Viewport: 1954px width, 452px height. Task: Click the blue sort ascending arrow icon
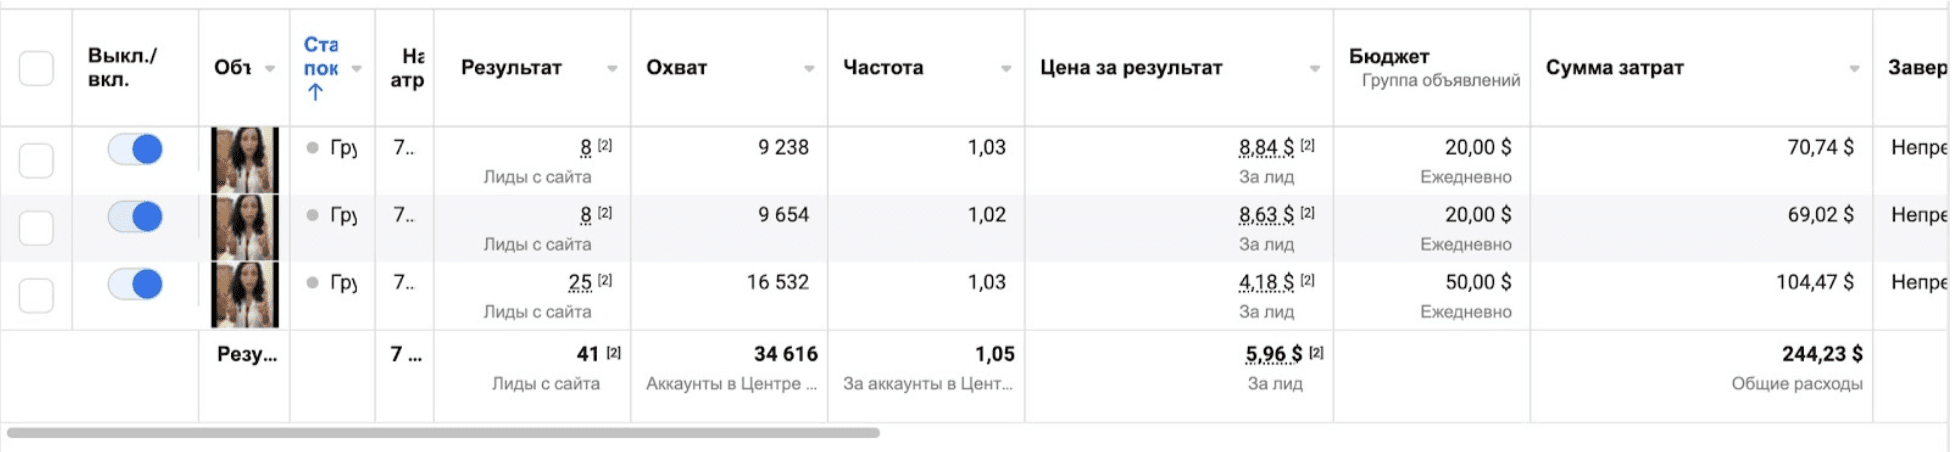click(x=315, y=92)
